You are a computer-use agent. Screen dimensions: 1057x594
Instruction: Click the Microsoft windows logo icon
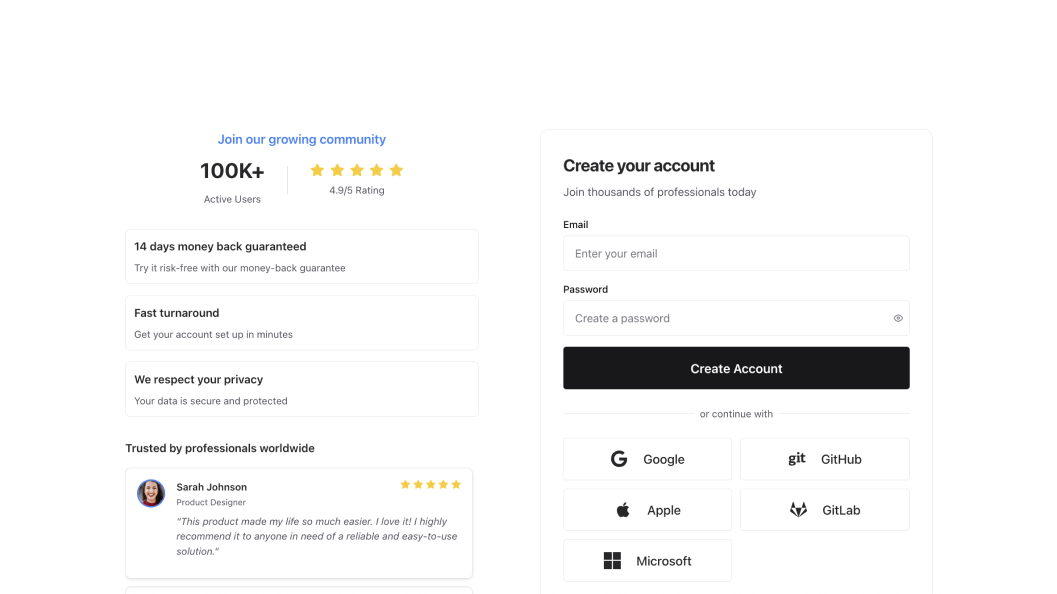(612, 561)
